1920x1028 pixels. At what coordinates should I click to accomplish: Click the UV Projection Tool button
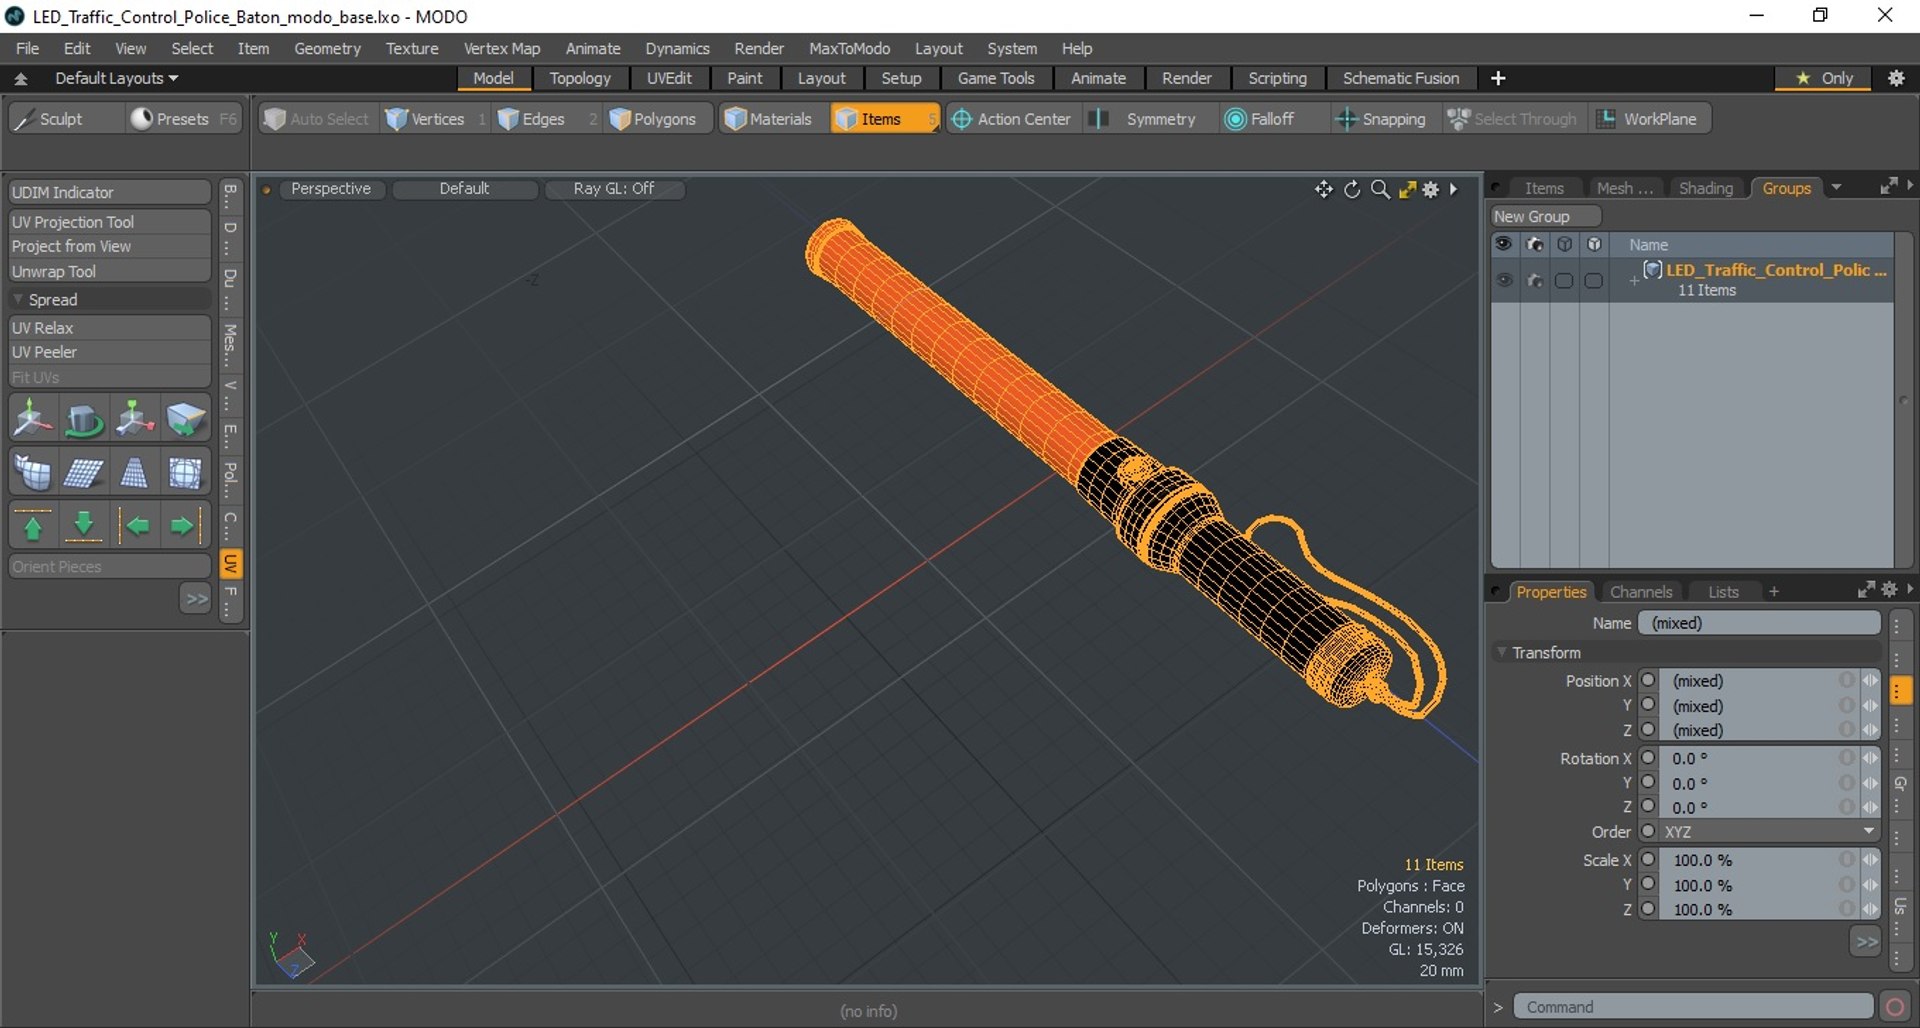click(109, 222)
